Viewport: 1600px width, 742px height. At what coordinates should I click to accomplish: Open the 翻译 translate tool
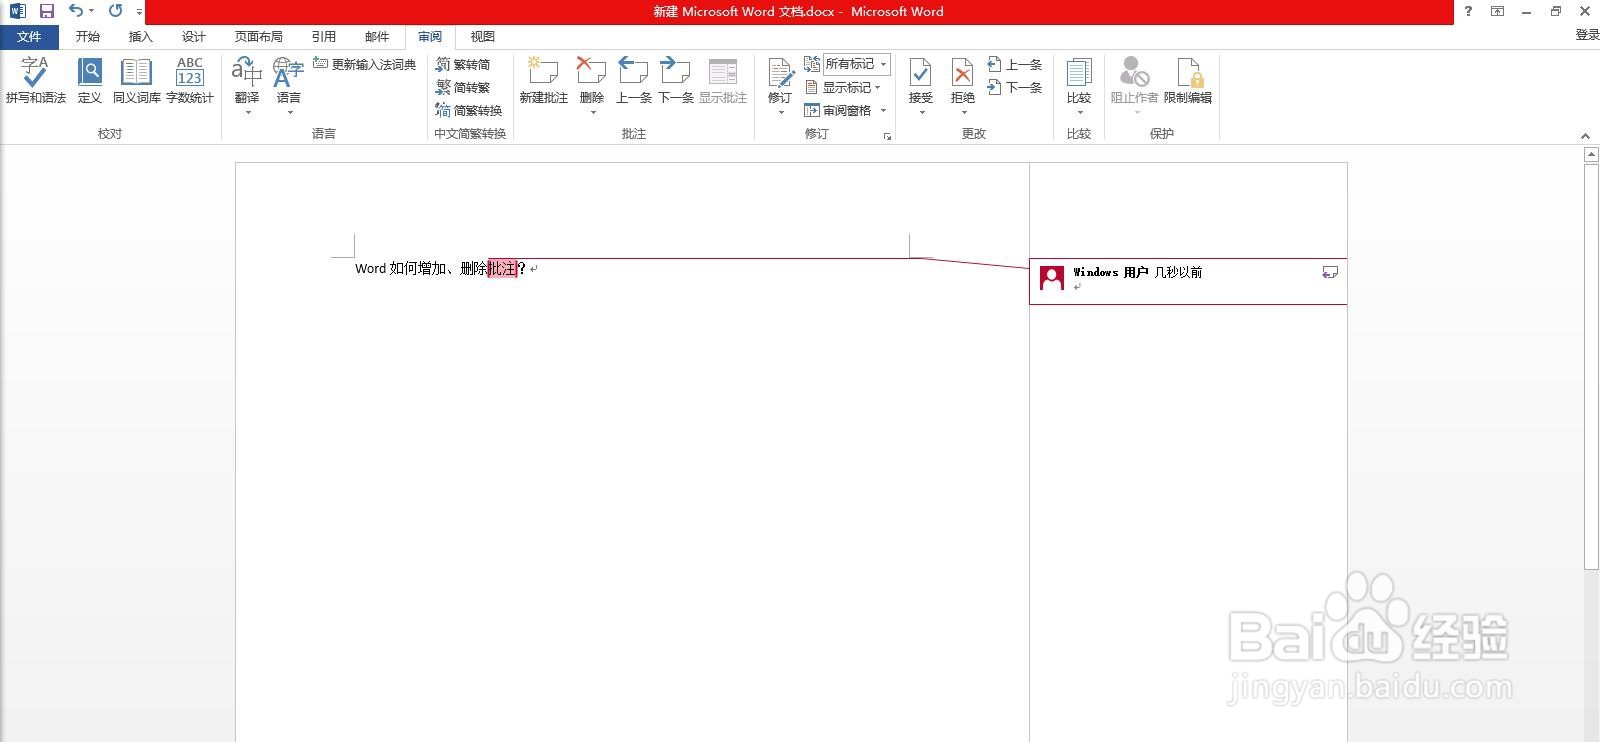click(247, 80)
